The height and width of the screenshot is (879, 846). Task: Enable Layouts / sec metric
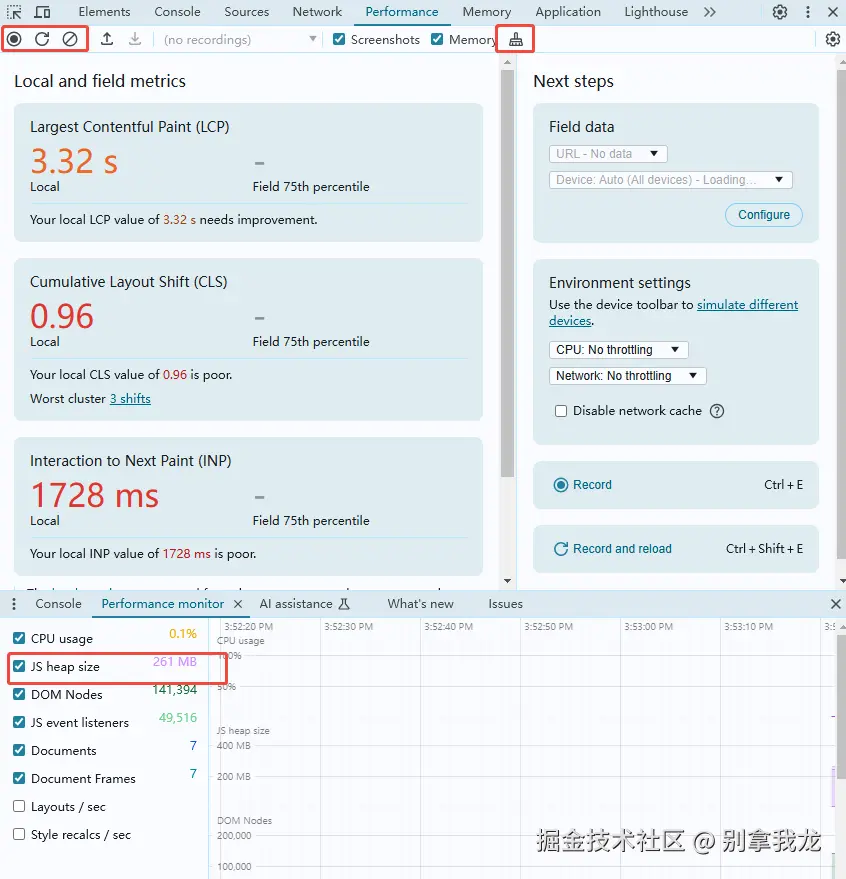tap(19, 806)
